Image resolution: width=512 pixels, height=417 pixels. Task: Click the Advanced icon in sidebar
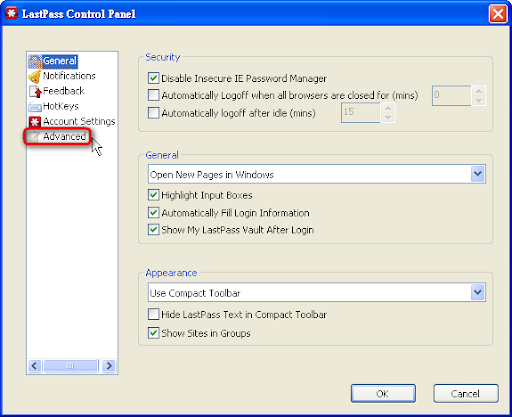pos(34,137)
